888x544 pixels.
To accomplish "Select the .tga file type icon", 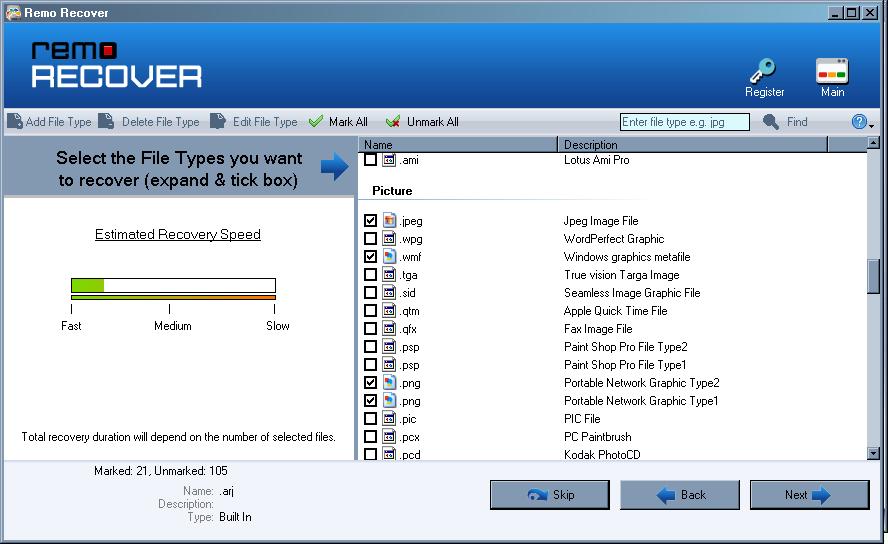I will pyautogui.click(x=389, y=275).
